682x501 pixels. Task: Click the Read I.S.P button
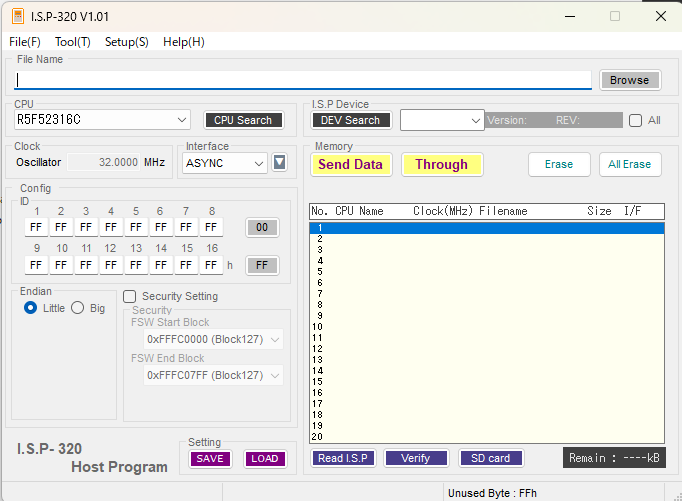click(343, 458)
